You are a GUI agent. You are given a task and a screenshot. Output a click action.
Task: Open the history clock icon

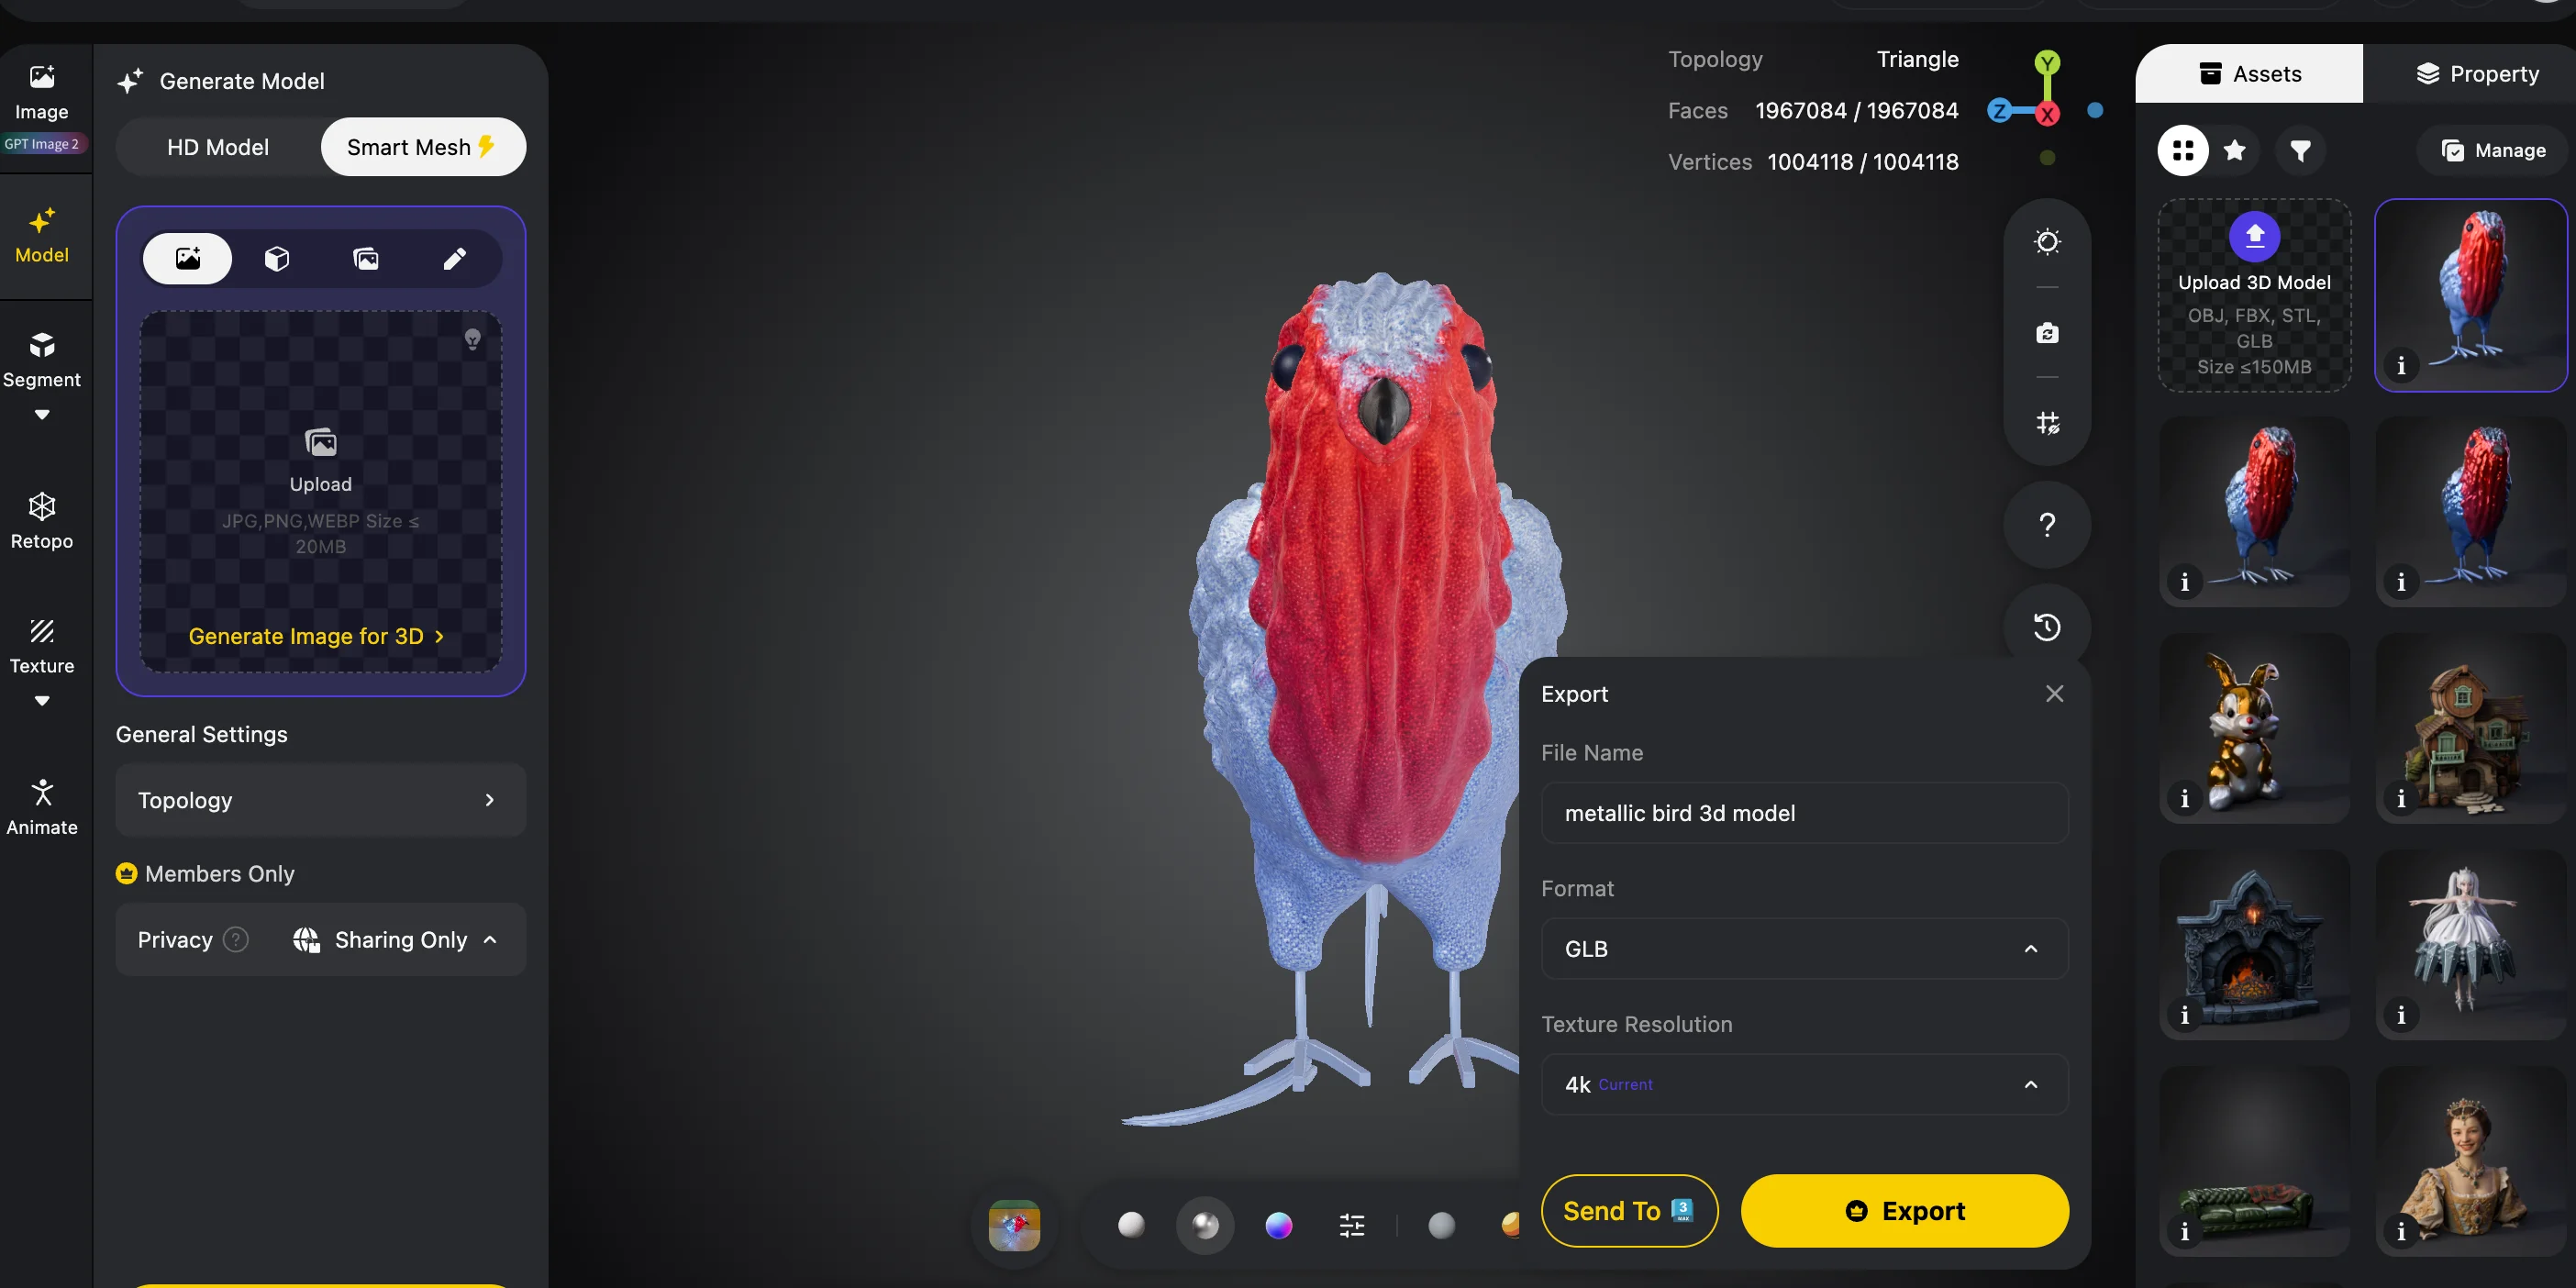(x=2047, y=627)
